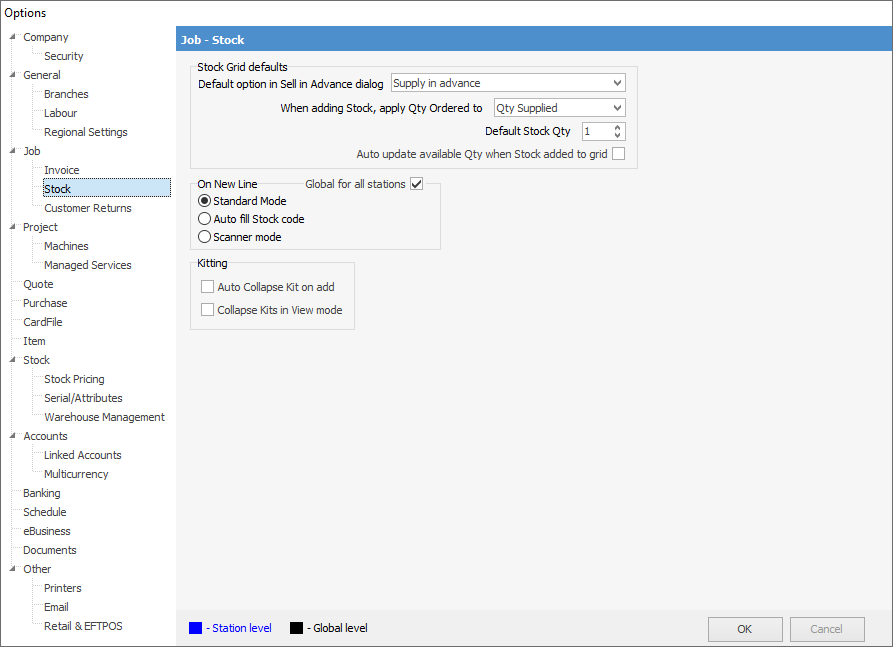Open the Sell in Advance default dropdown
Screen dimensions: 893x647
click(x=616, y=83)
